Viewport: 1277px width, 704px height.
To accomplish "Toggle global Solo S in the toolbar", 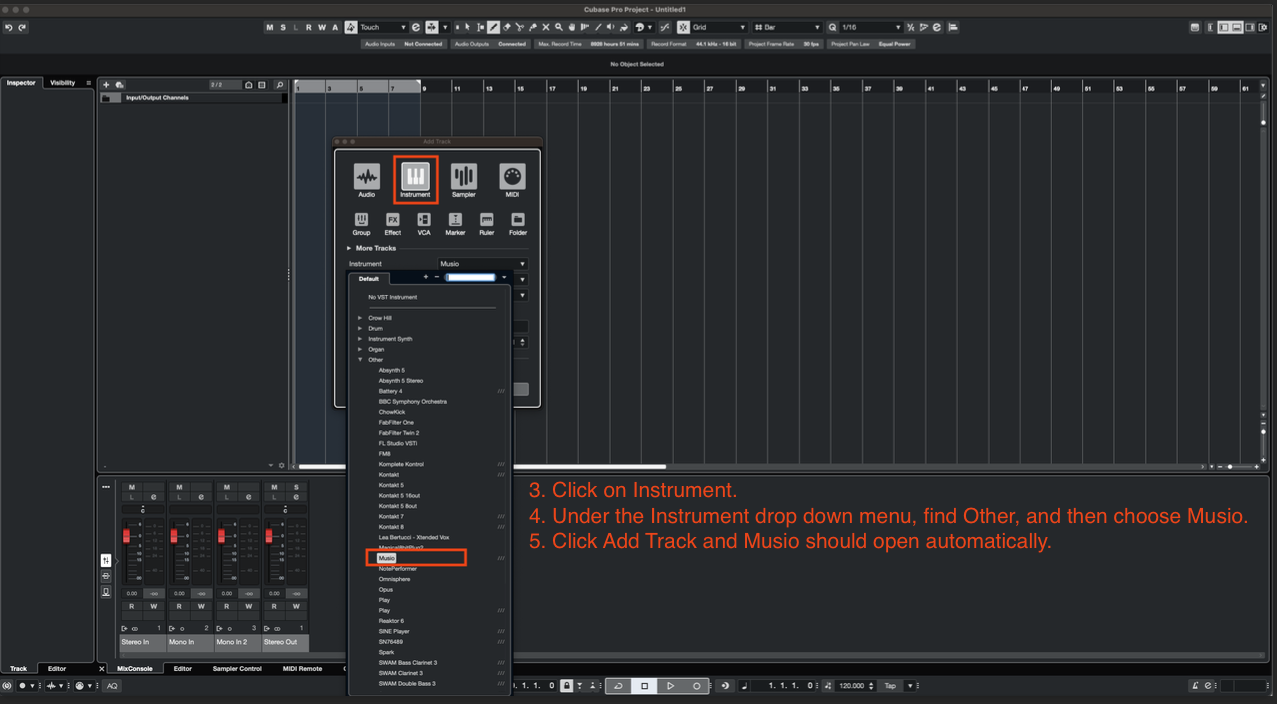I will (x=283, y=28).
